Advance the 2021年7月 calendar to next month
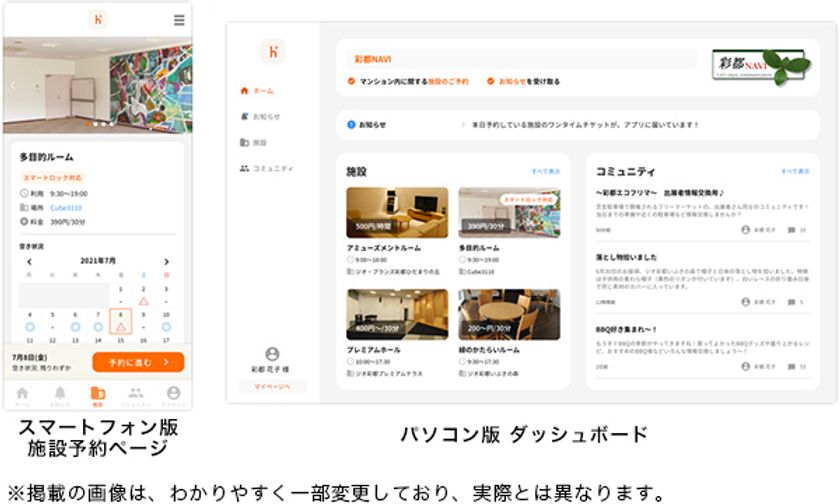 [167, 261]
